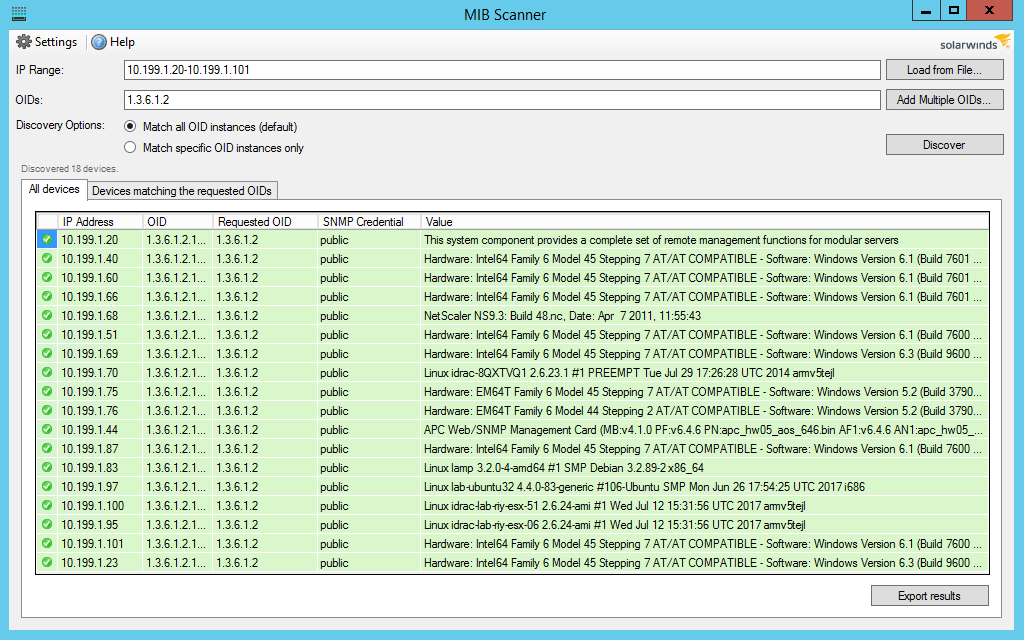Click the Load from File button
Viewport: 1024px width, 640px height.
click(944, 70)
